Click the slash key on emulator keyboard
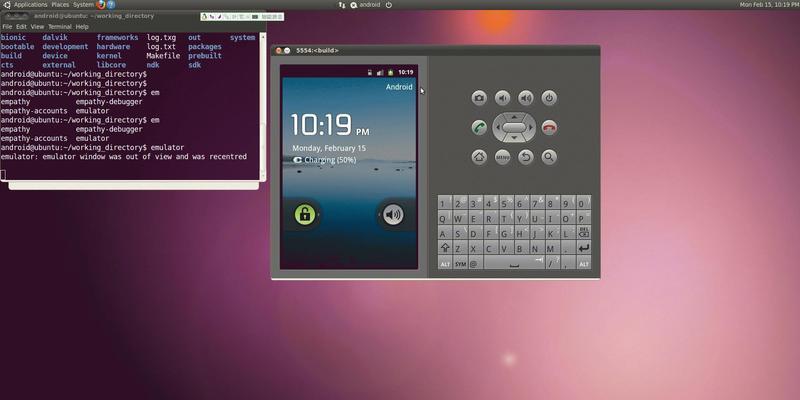Viewport: 800px width, 400px height. (552, 263)
